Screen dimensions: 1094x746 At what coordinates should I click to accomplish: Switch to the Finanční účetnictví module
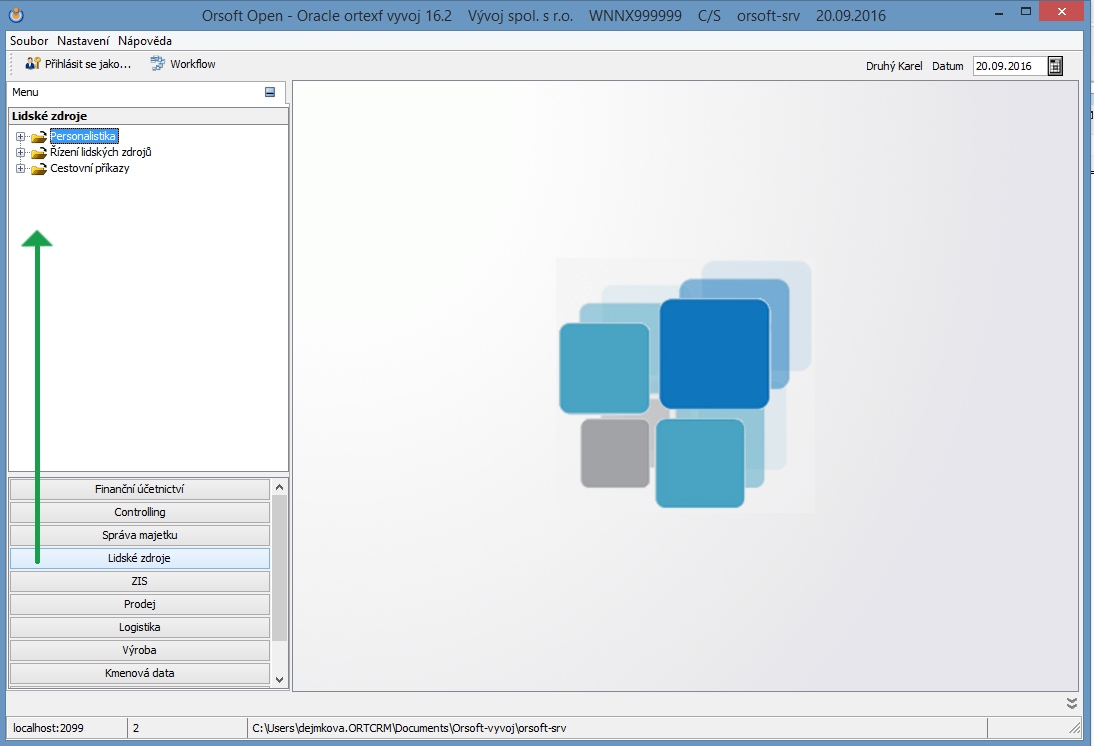[x=139, y=489]
